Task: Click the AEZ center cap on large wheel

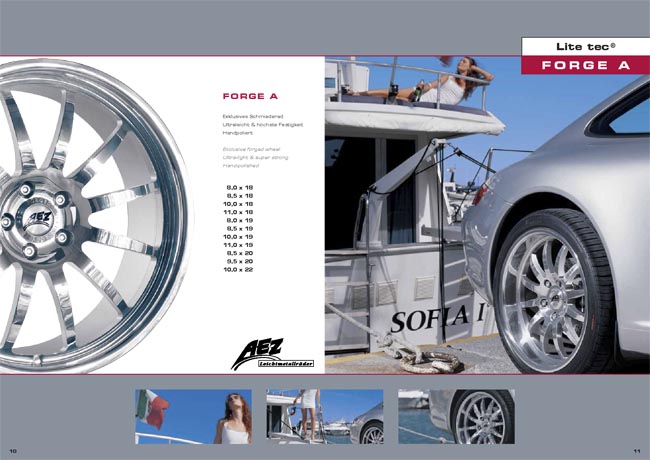Action: pos(38,217)
